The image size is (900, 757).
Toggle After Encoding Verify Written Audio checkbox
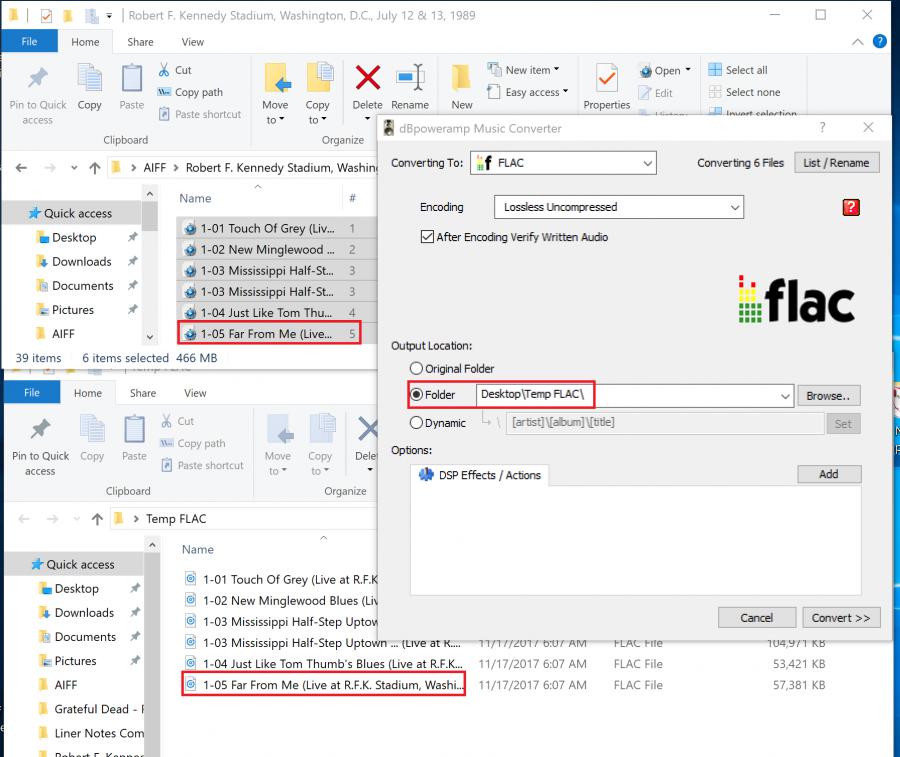click(427, 236)
